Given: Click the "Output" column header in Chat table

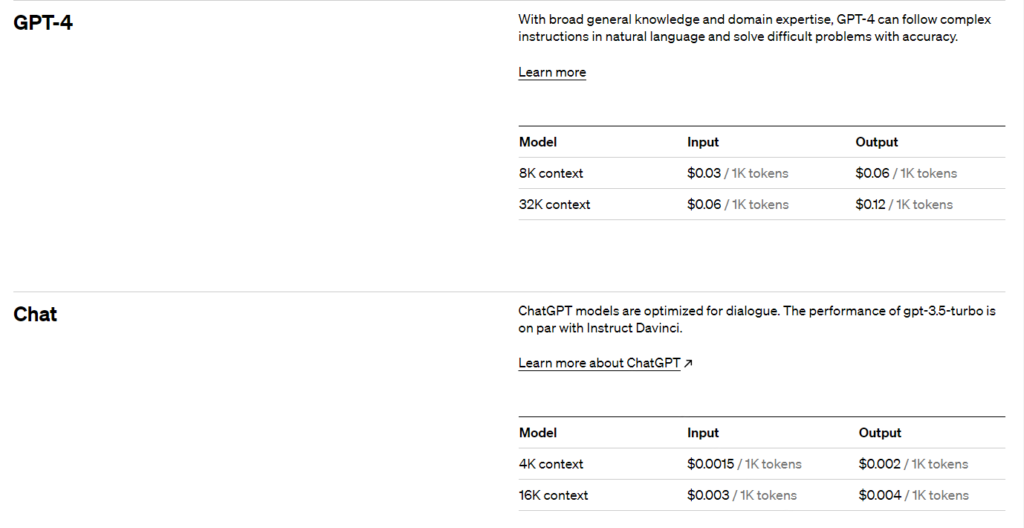Looking at the screenshot, I should [880, 433].
